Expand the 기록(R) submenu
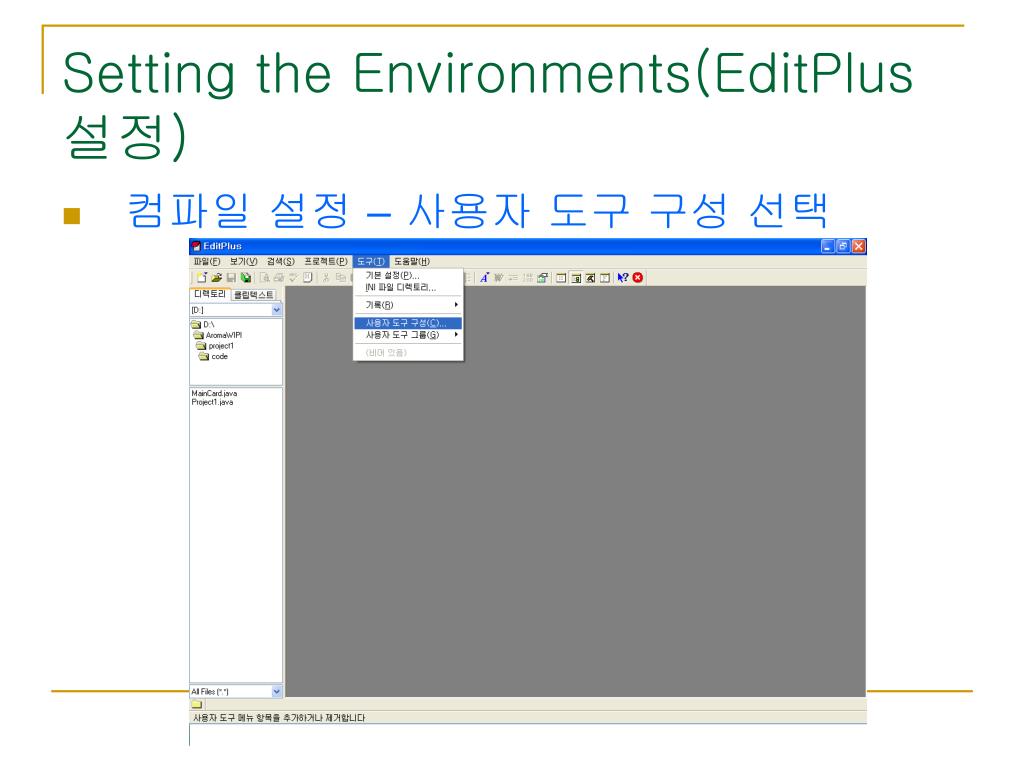Image resolution: width=1024 pixels, height=768 pixels. [x=408, y=305]
